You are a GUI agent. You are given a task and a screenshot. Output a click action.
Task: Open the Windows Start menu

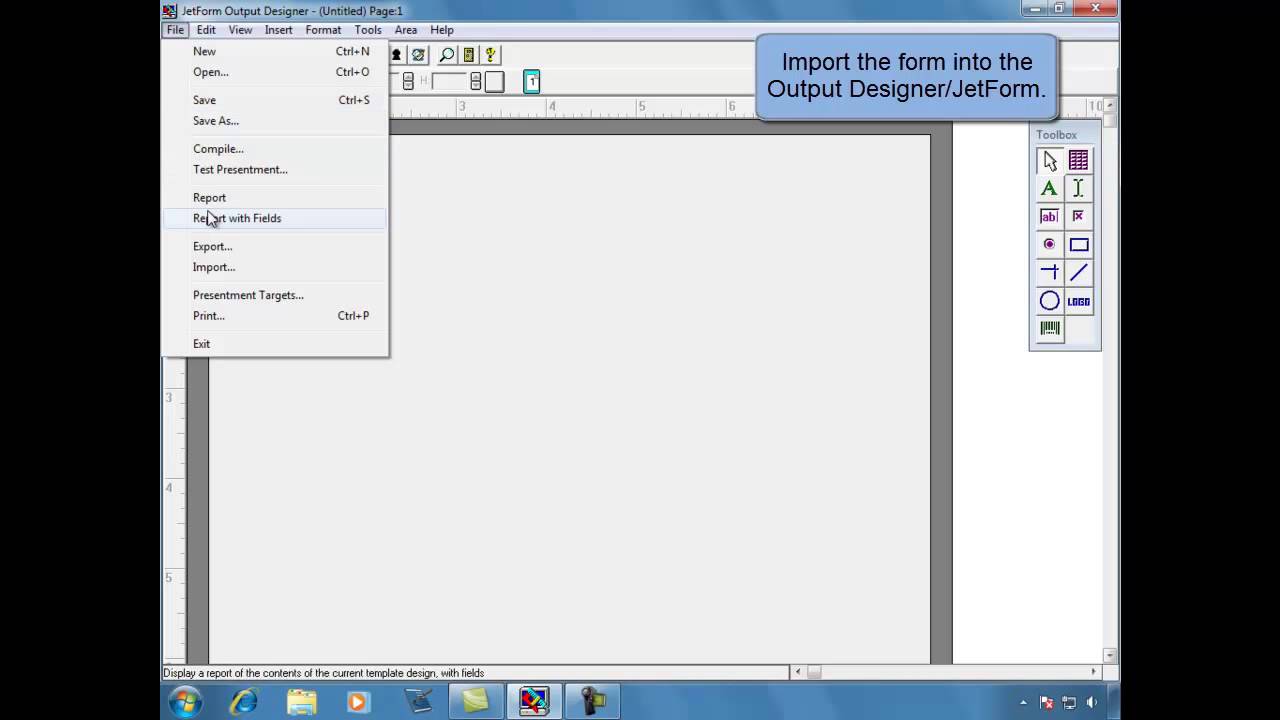pyautogui.click(x=186, y=701)
